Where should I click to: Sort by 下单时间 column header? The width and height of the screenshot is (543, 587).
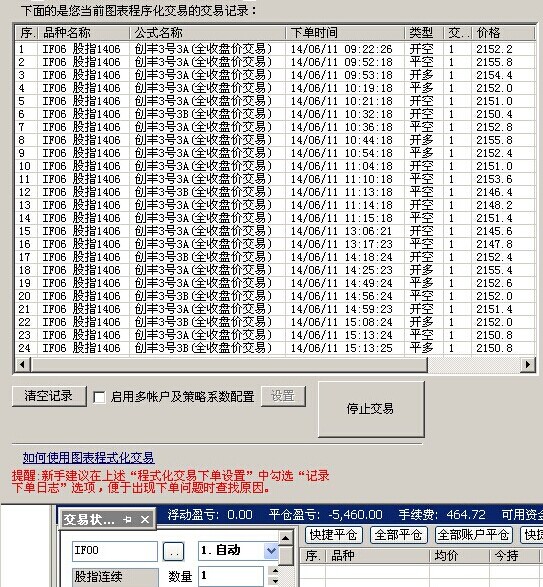click(345, 33)
